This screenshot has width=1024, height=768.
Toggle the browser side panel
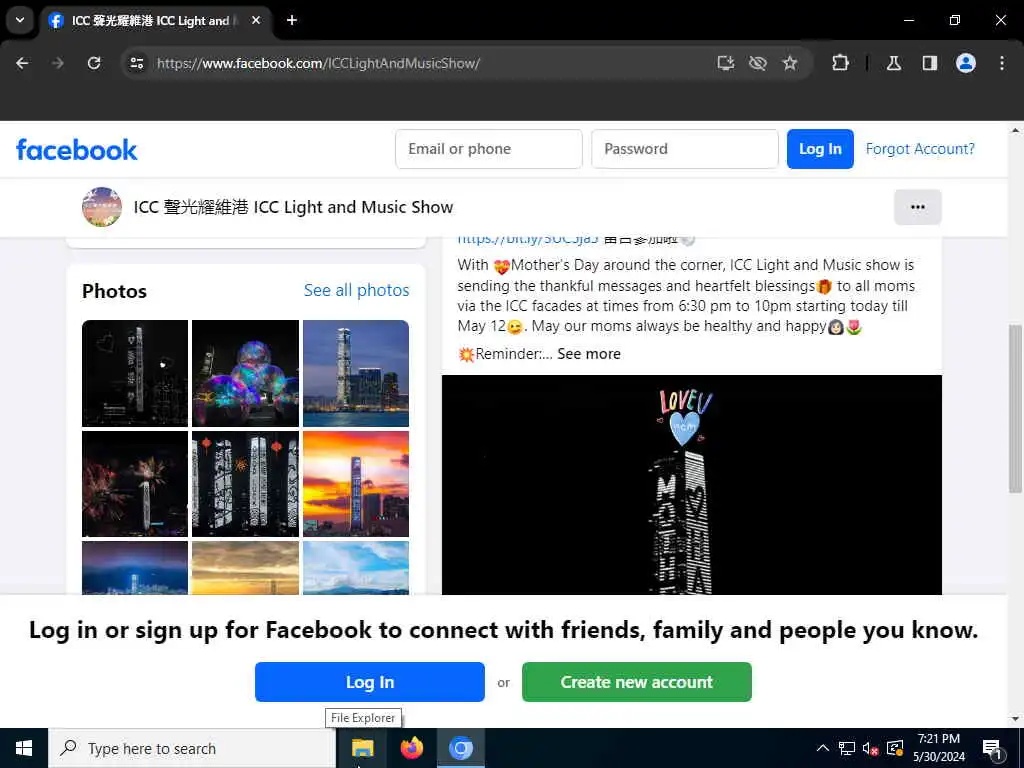pyautogui.click(x=930, y=63)
